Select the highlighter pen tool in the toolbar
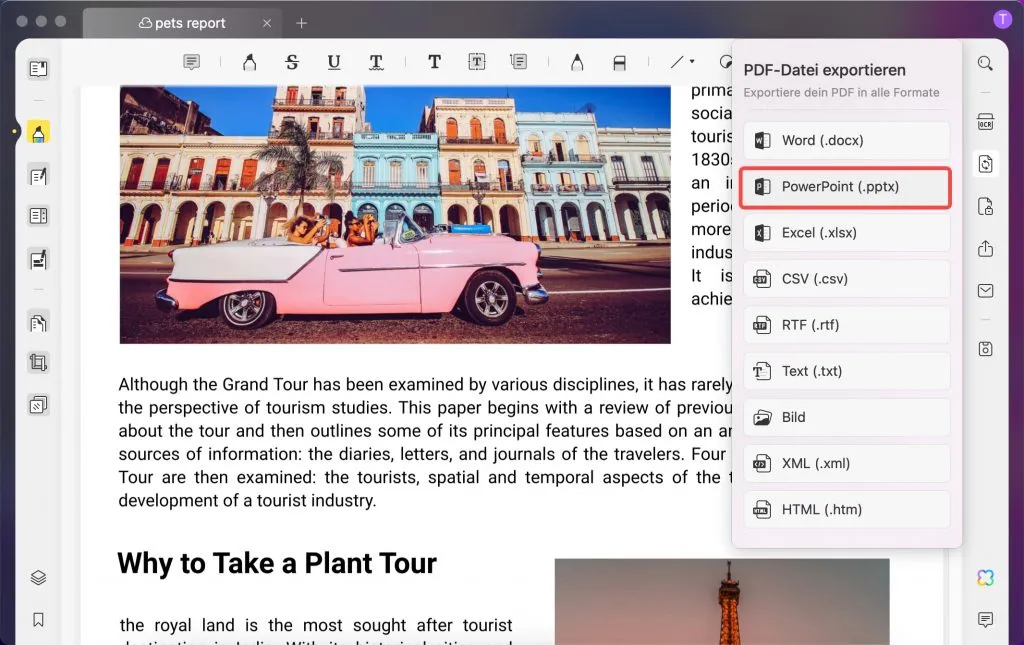Viewport: 1024px width, 645px height. click(x=251, y=62)
